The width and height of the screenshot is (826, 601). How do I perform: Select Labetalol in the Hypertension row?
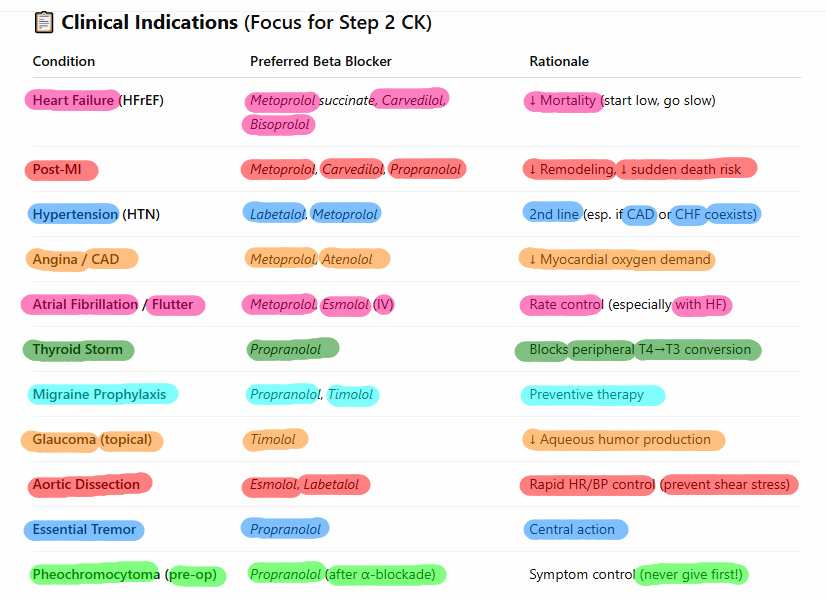click(277, 214)
